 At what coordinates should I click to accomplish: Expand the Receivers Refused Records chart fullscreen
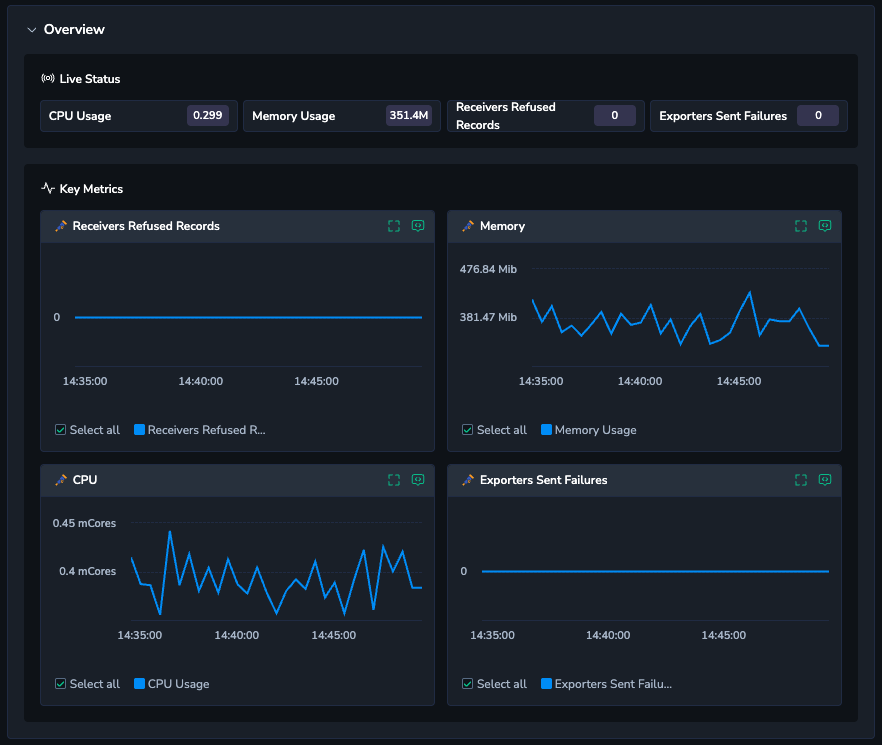394,226
